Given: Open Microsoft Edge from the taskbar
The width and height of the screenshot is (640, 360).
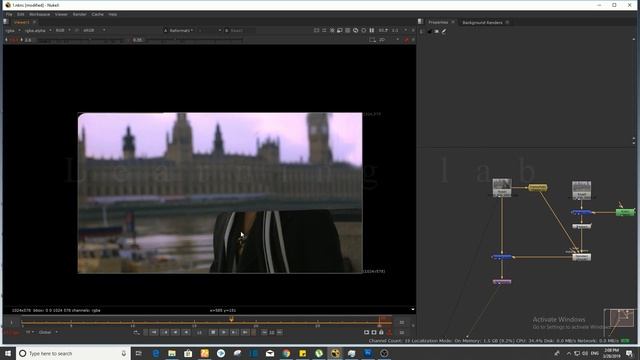Looking at the screenshot, I should [156, 353].
